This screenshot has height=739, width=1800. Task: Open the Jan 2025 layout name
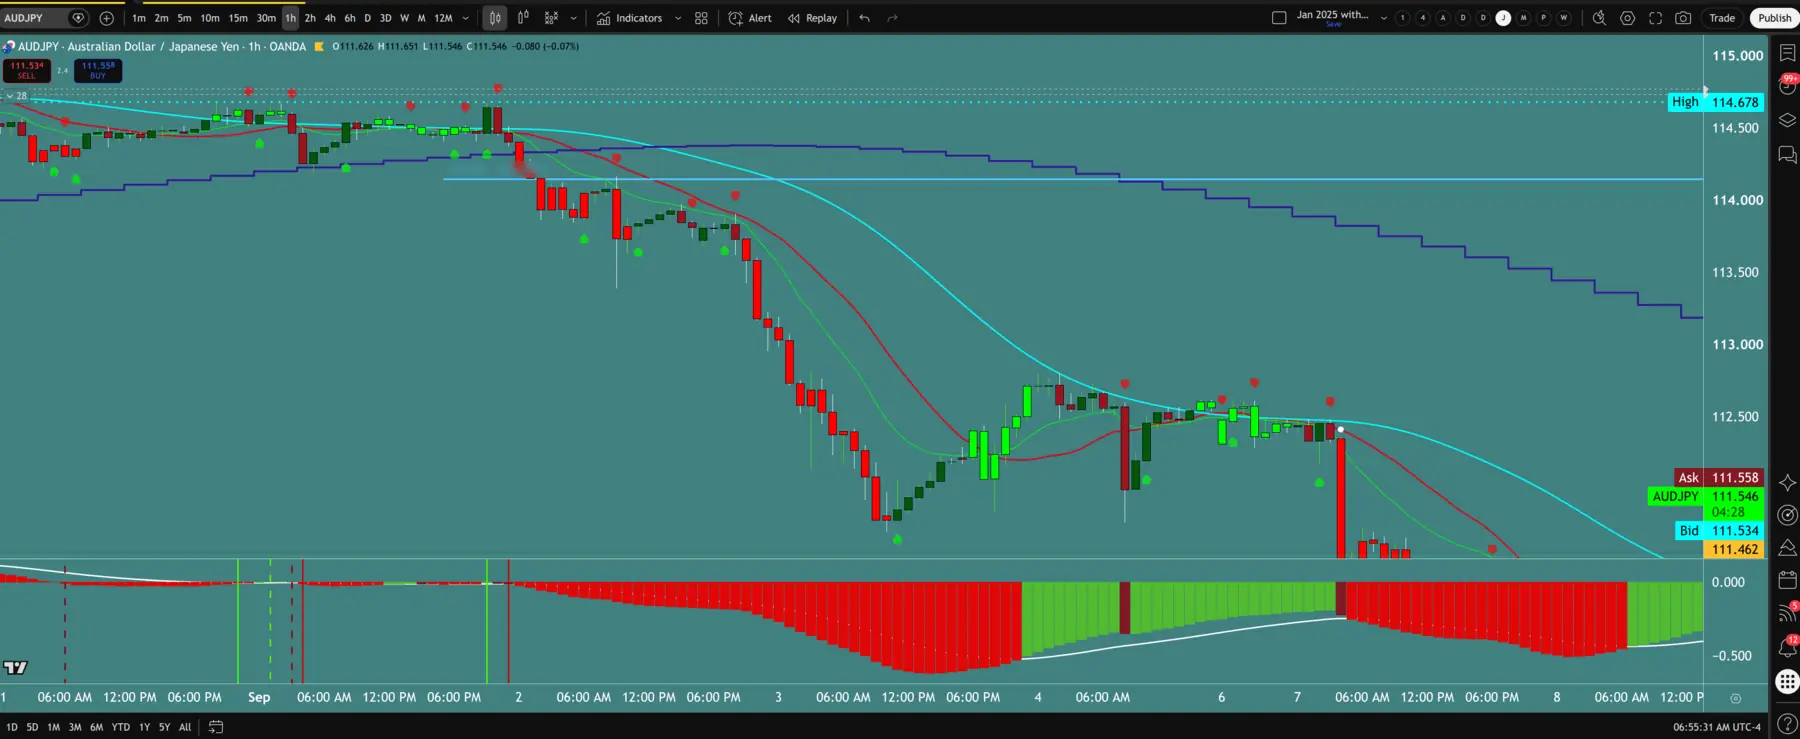[1332, 15]
